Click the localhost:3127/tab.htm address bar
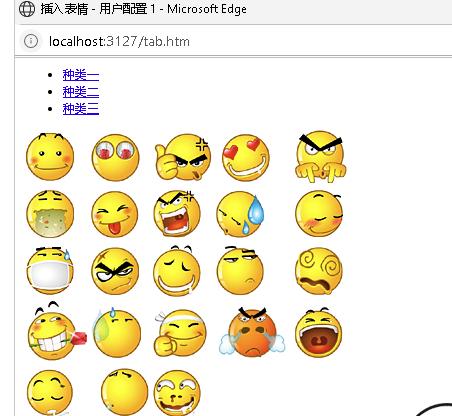 coord(119,42)
